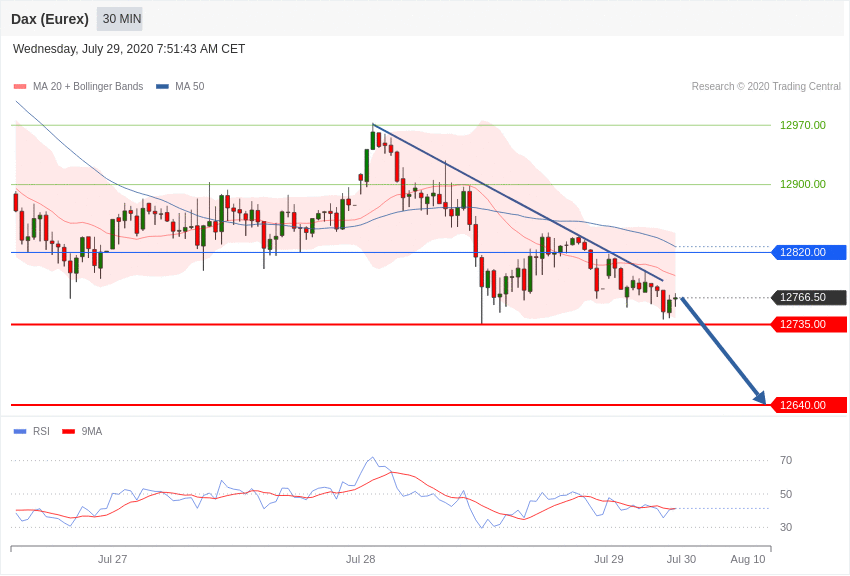Click the red 12640.00 target price tag
The image size is (850, 576).
[x=809, y=405]
